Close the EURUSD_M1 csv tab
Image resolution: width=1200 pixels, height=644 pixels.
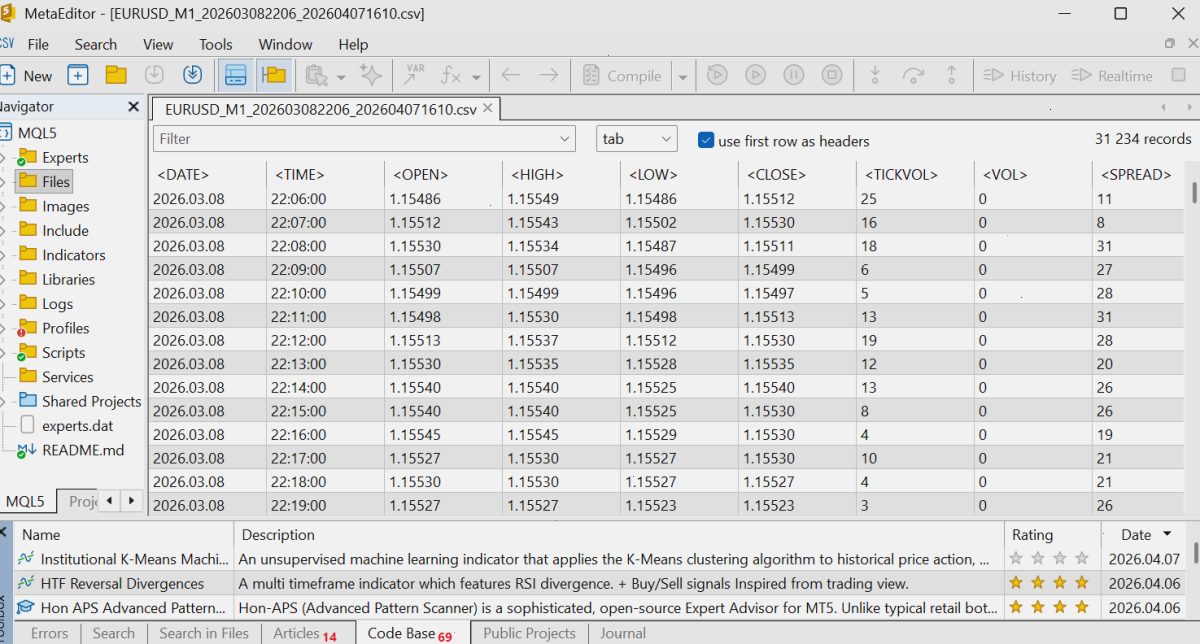[487, 108]
